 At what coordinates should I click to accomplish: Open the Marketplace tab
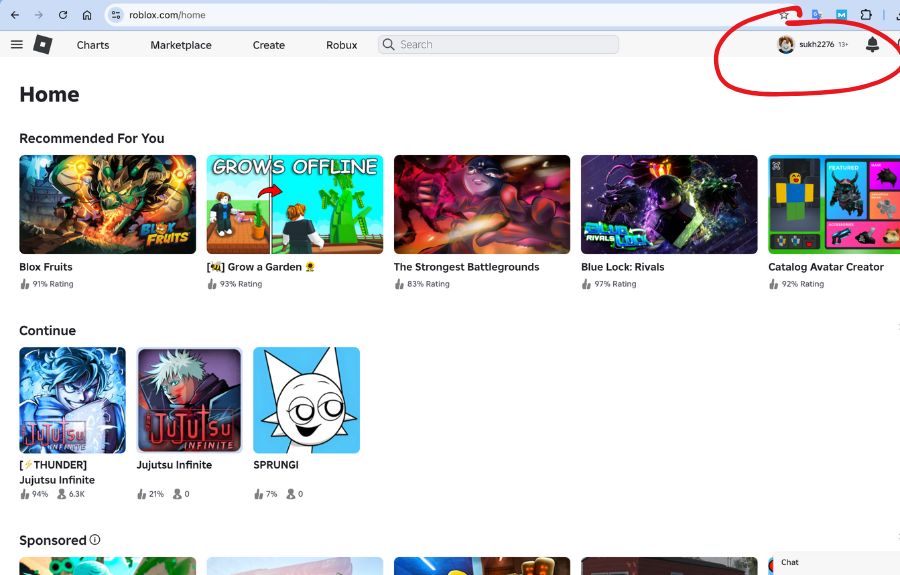click(x=181, y=45)
